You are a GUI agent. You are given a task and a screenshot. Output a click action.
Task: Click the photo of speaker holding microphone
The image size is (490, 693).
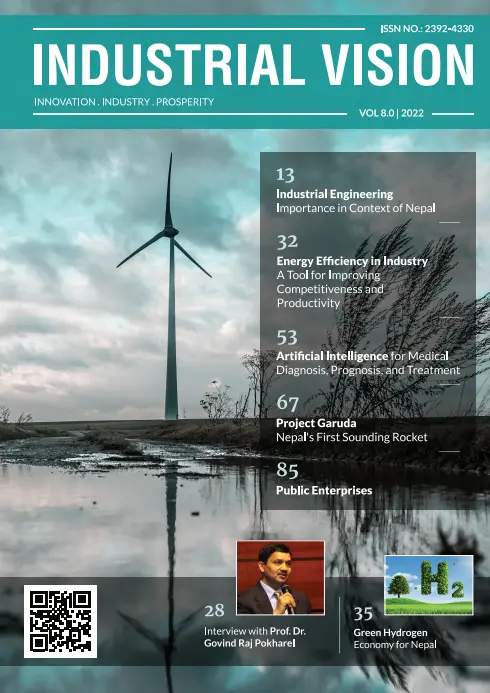click(281, 578)
